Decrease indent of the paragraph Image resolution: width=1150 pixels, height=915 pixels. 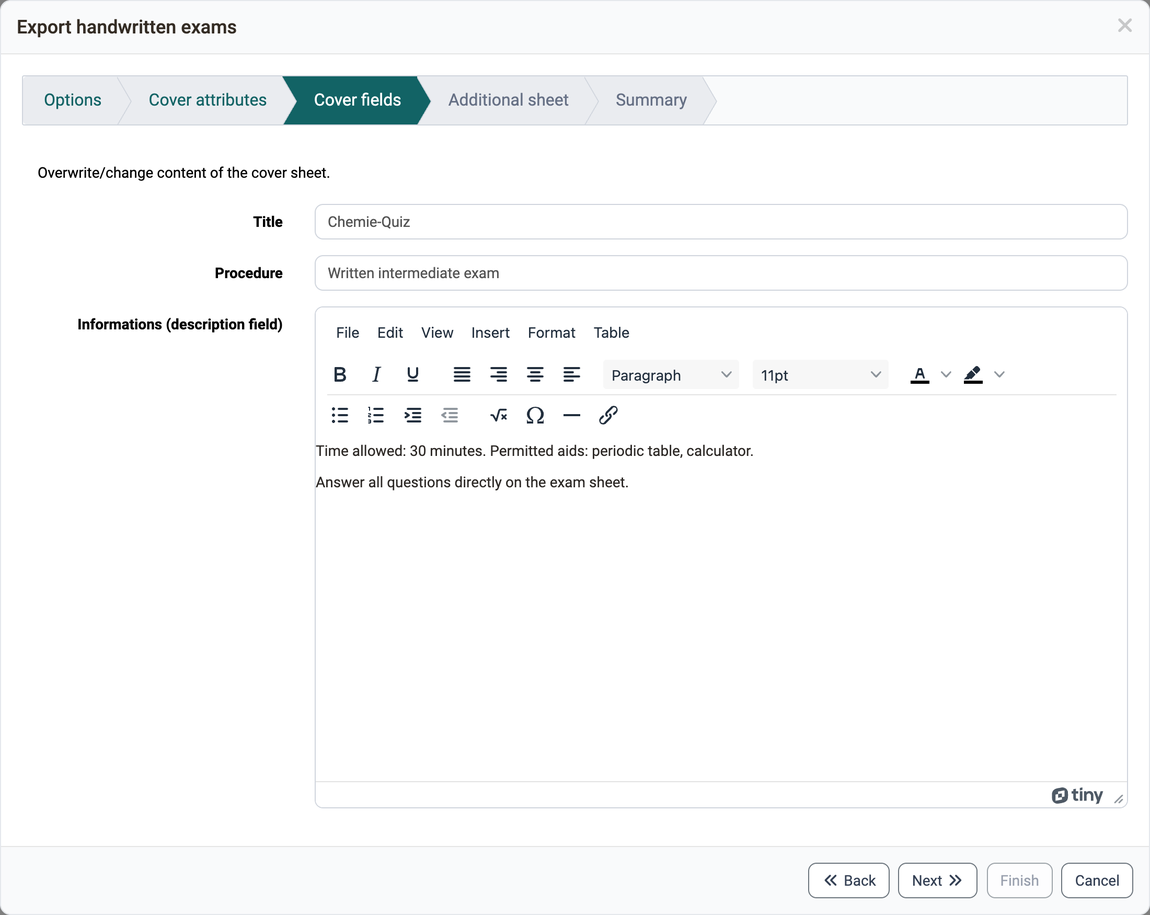(x=450, y=416)
